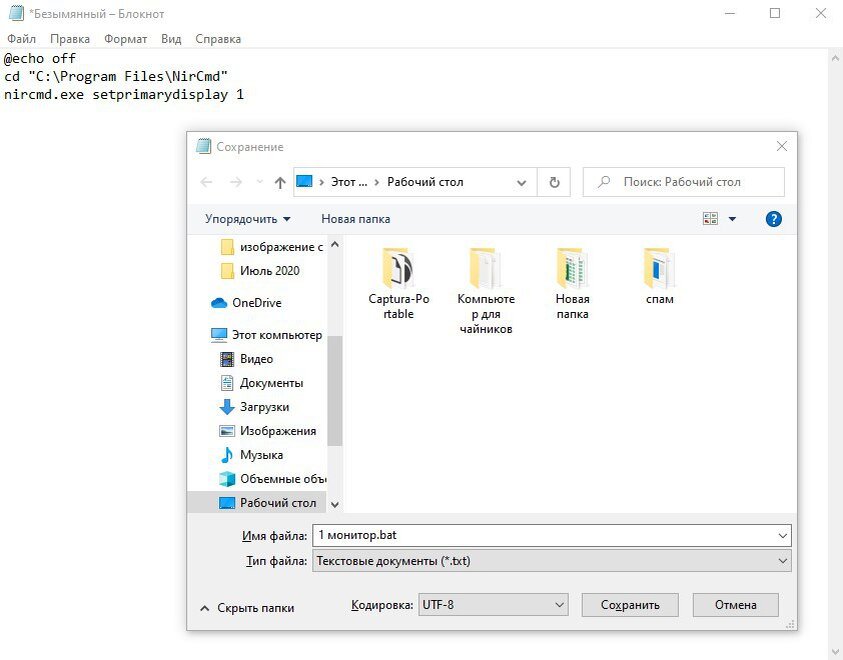Select the 'изображение с' folder in sidebar
This screenshot has height=660, width=843.
coord(272,247)
